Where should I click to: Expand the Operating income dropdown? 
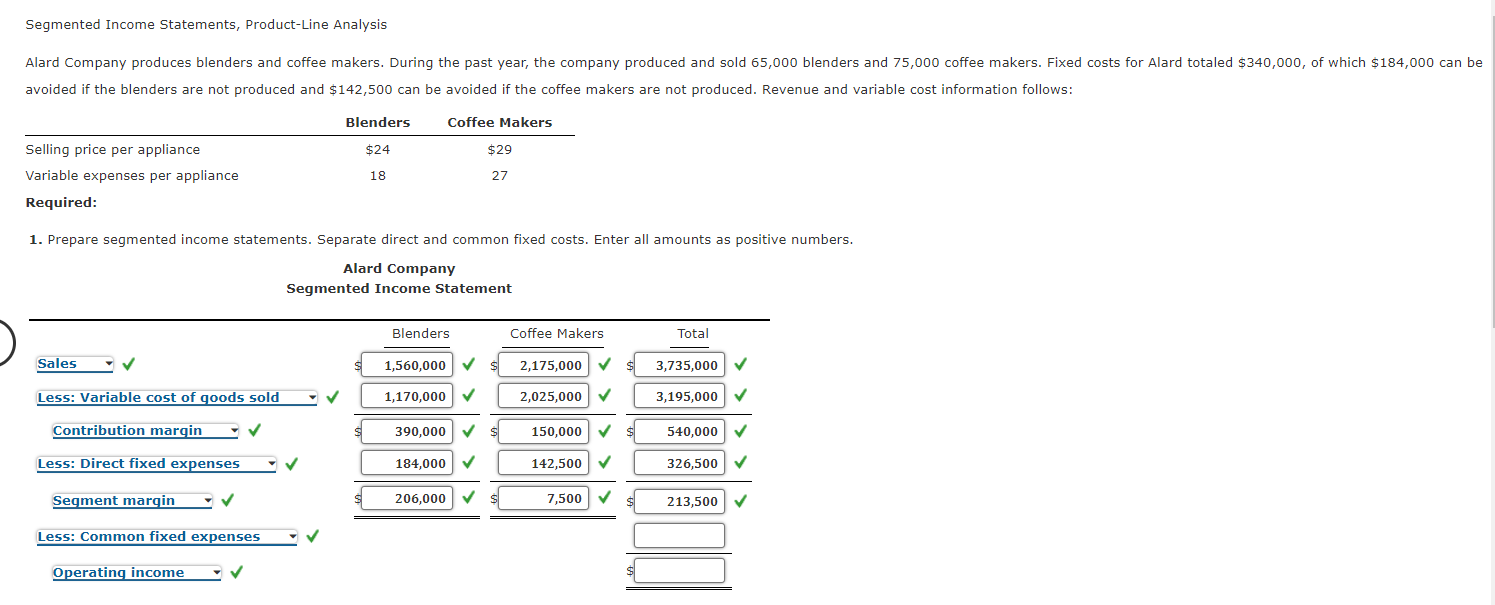click(x=137, y=572)
